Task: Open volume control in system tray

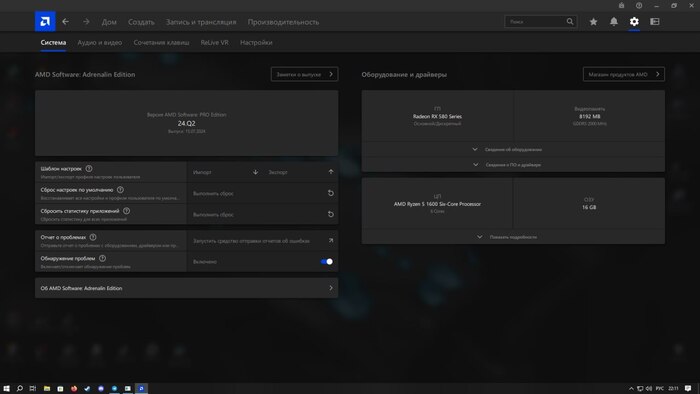Action: point(649,388)
